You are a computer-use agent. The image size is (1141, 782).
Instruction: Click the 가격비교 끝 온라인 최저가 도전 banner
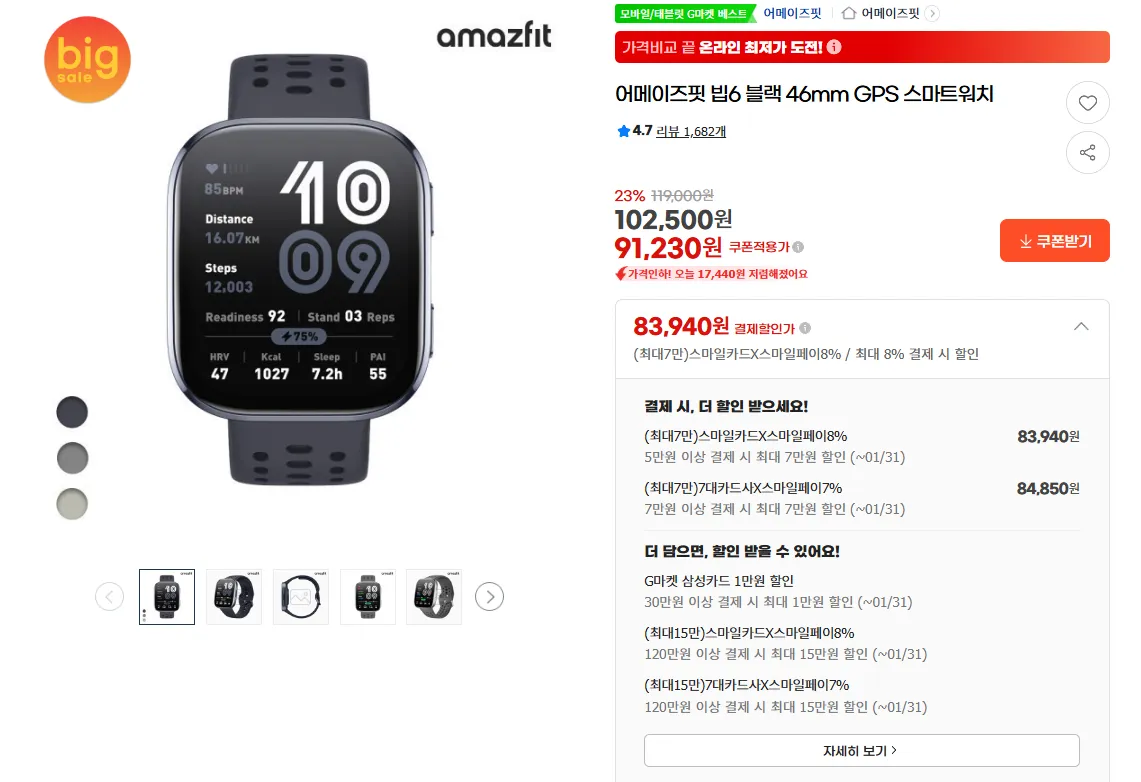coord(862,47)
